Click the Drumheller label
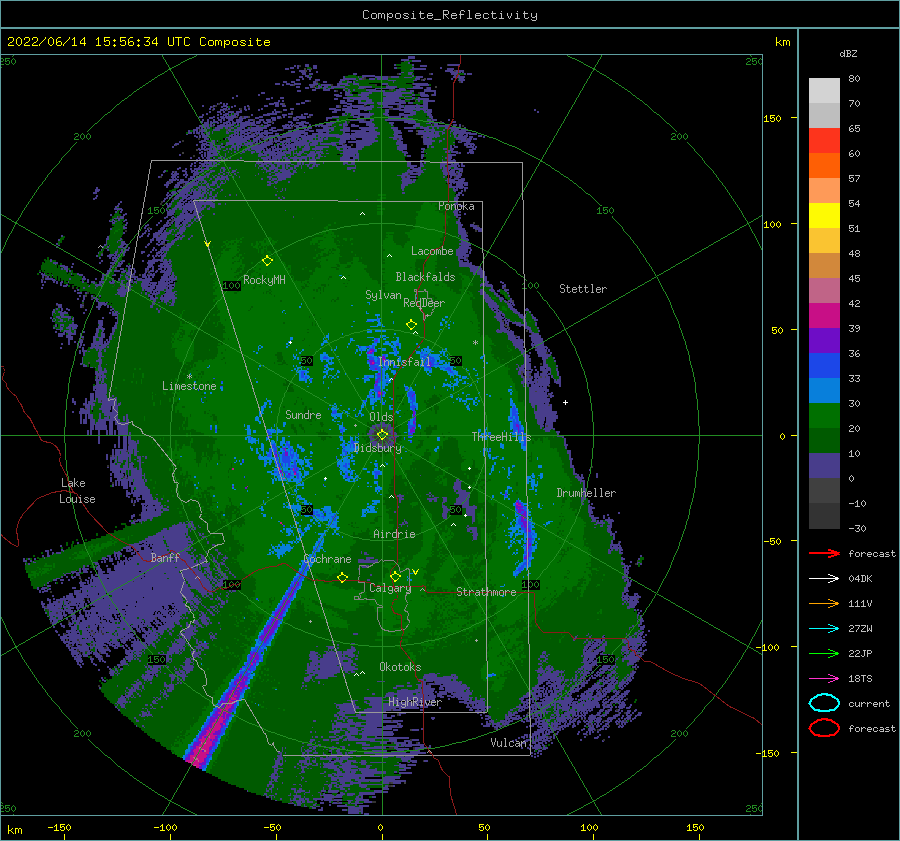900x841 pixels. point(586,493)
